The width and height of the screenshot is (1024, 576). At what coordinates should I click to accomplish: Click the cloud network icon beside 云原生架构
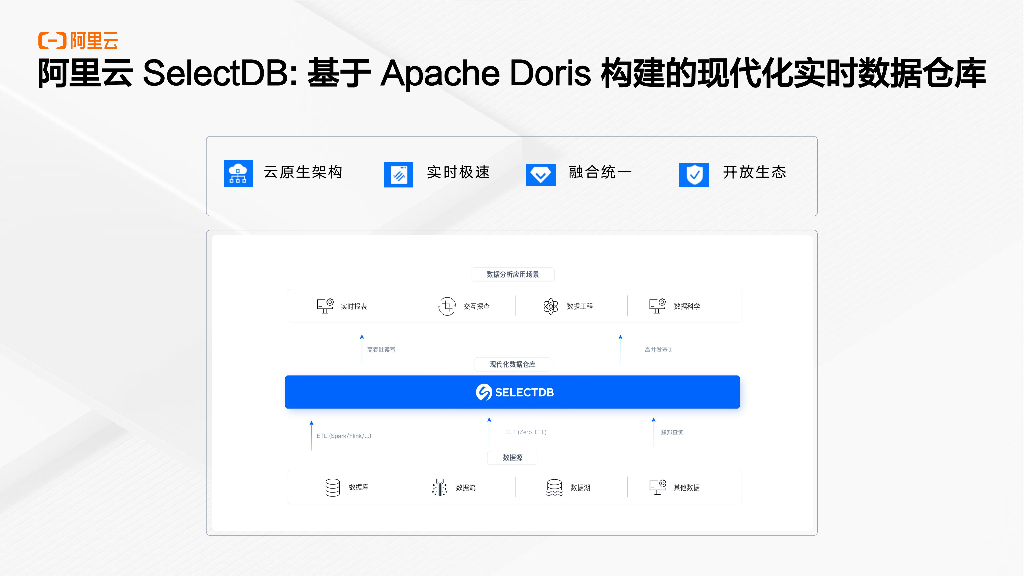[x=238, y=174]
